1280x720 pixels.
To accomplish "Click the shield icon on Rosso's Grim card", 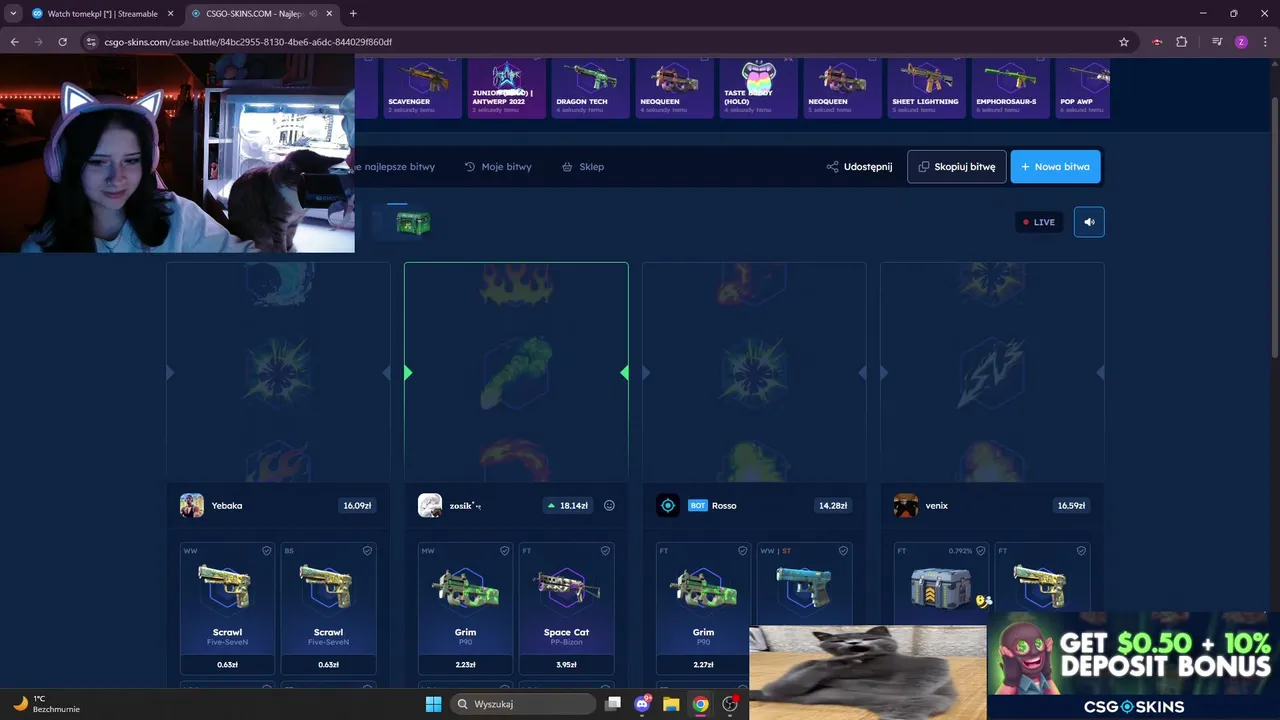I will click(x=743, y=550).
